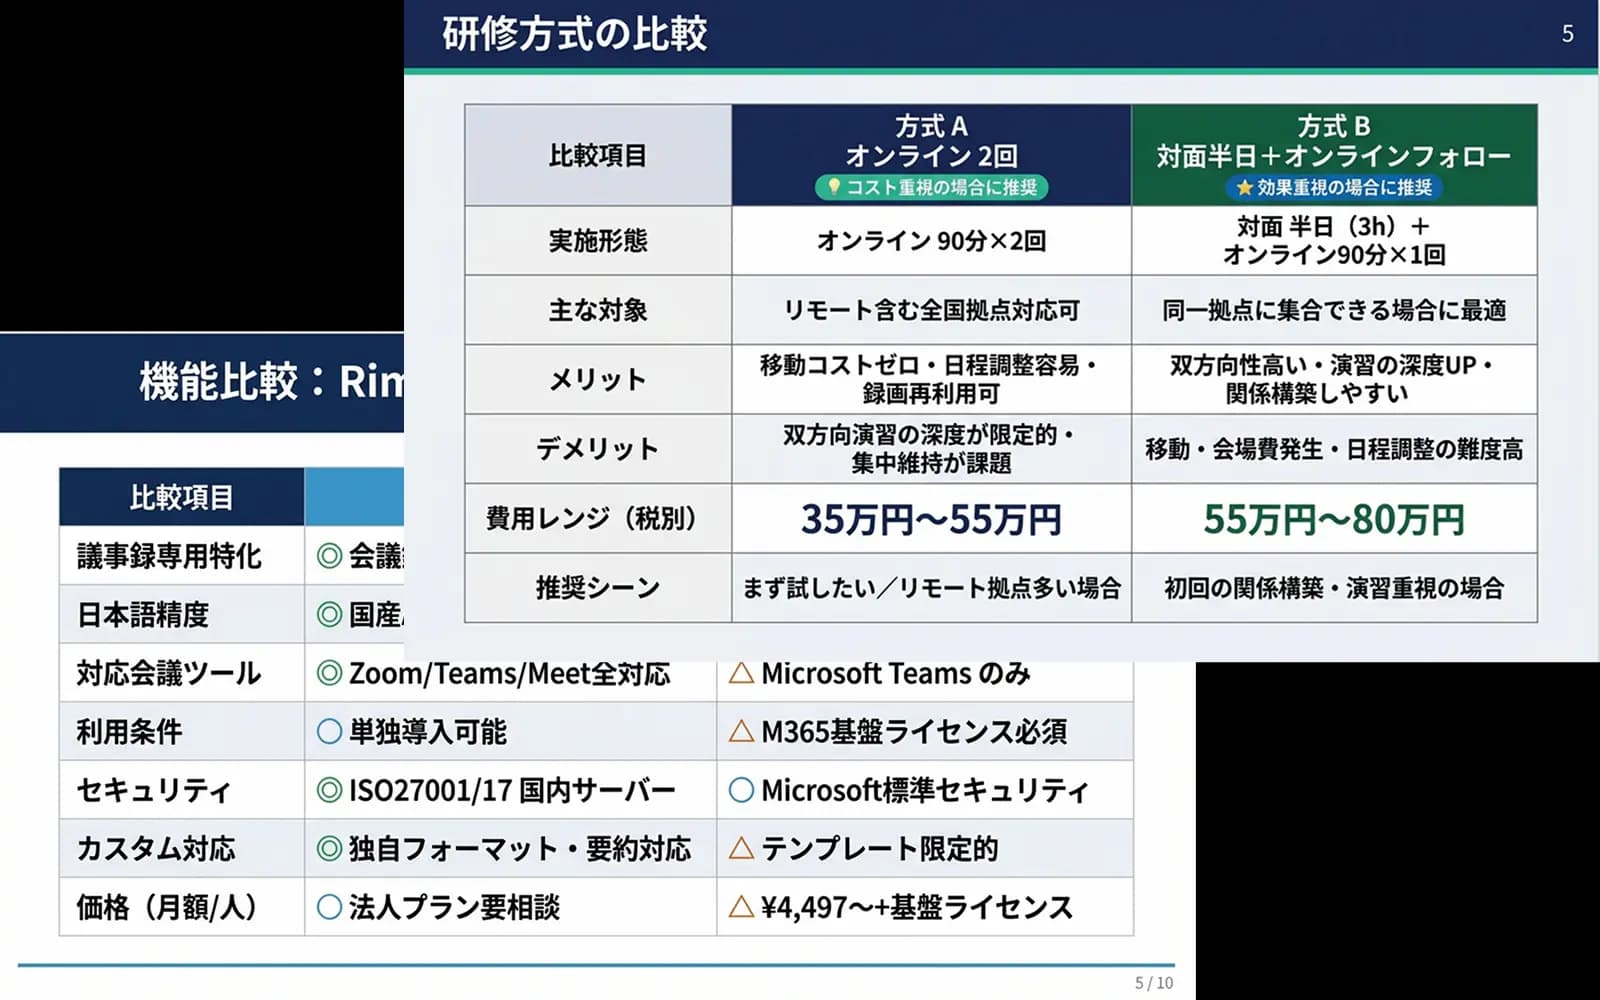Click the cell リモート含む全国拠点対応可

(x=931, y=310)
